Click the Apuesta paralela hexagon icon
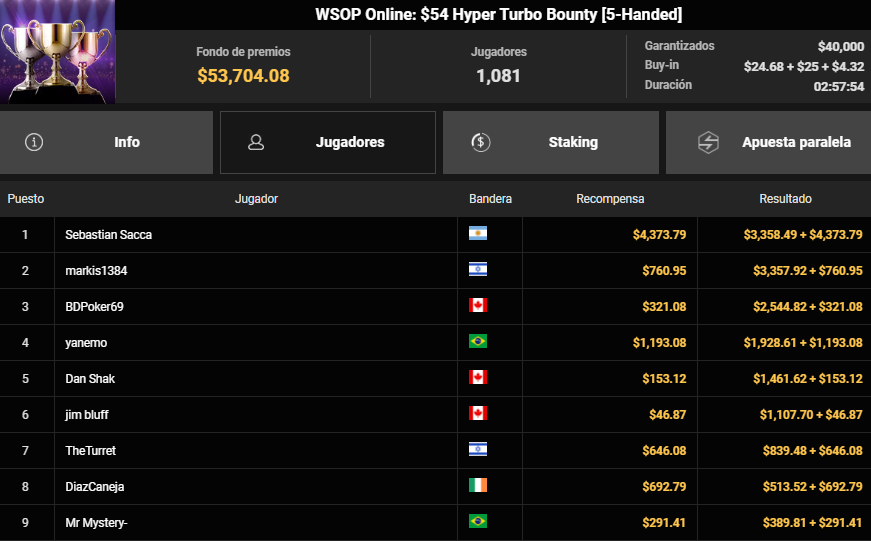Screen dimensions: 871x541 [708, 142]
